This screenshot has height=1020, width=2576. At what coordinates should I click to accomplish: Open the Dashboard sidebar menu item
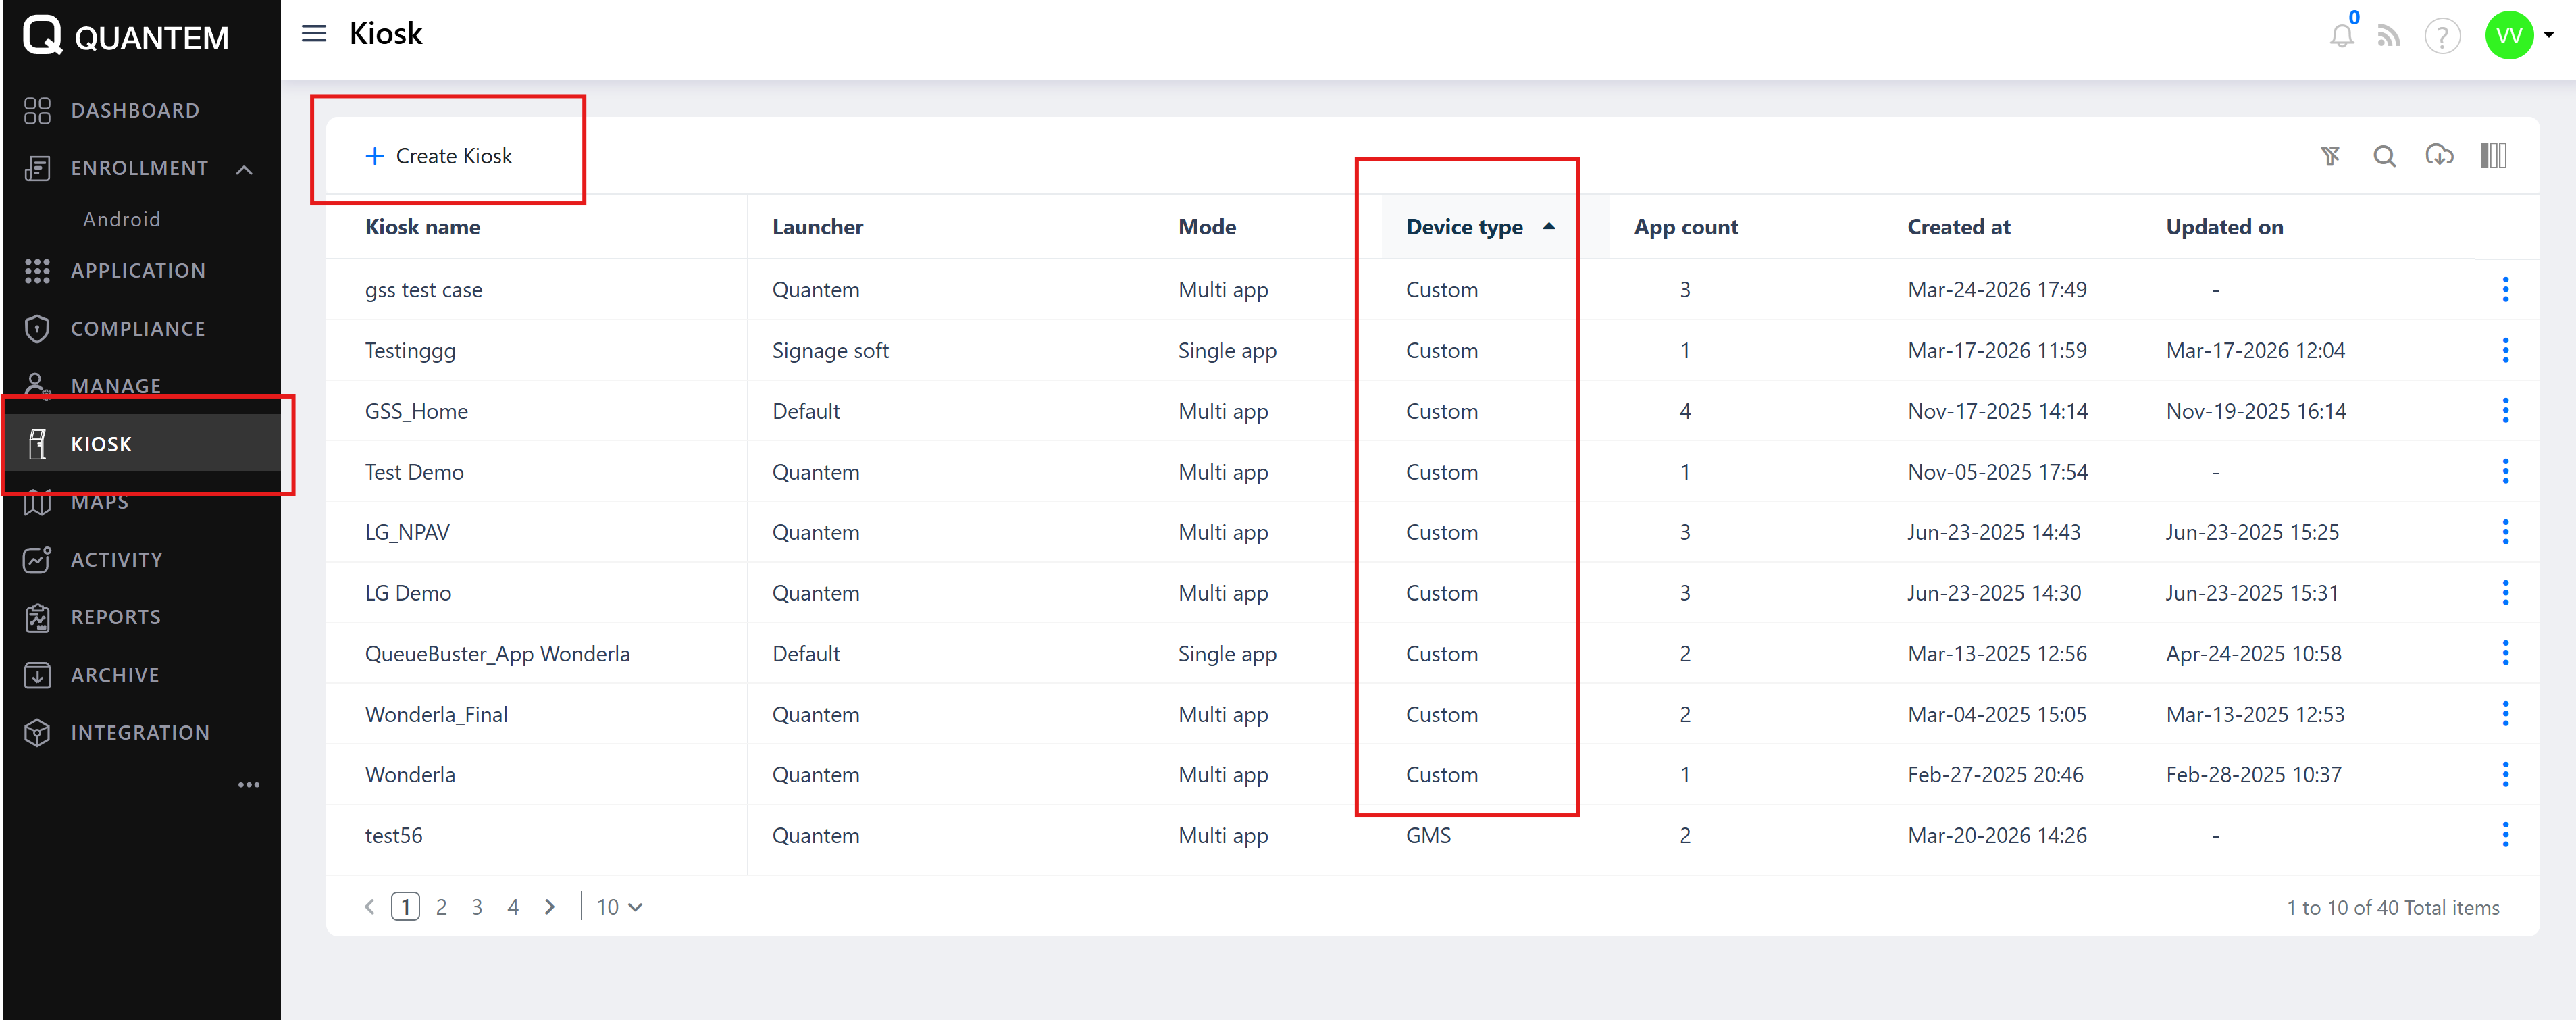pyautogui.click(x=135, y=111)
